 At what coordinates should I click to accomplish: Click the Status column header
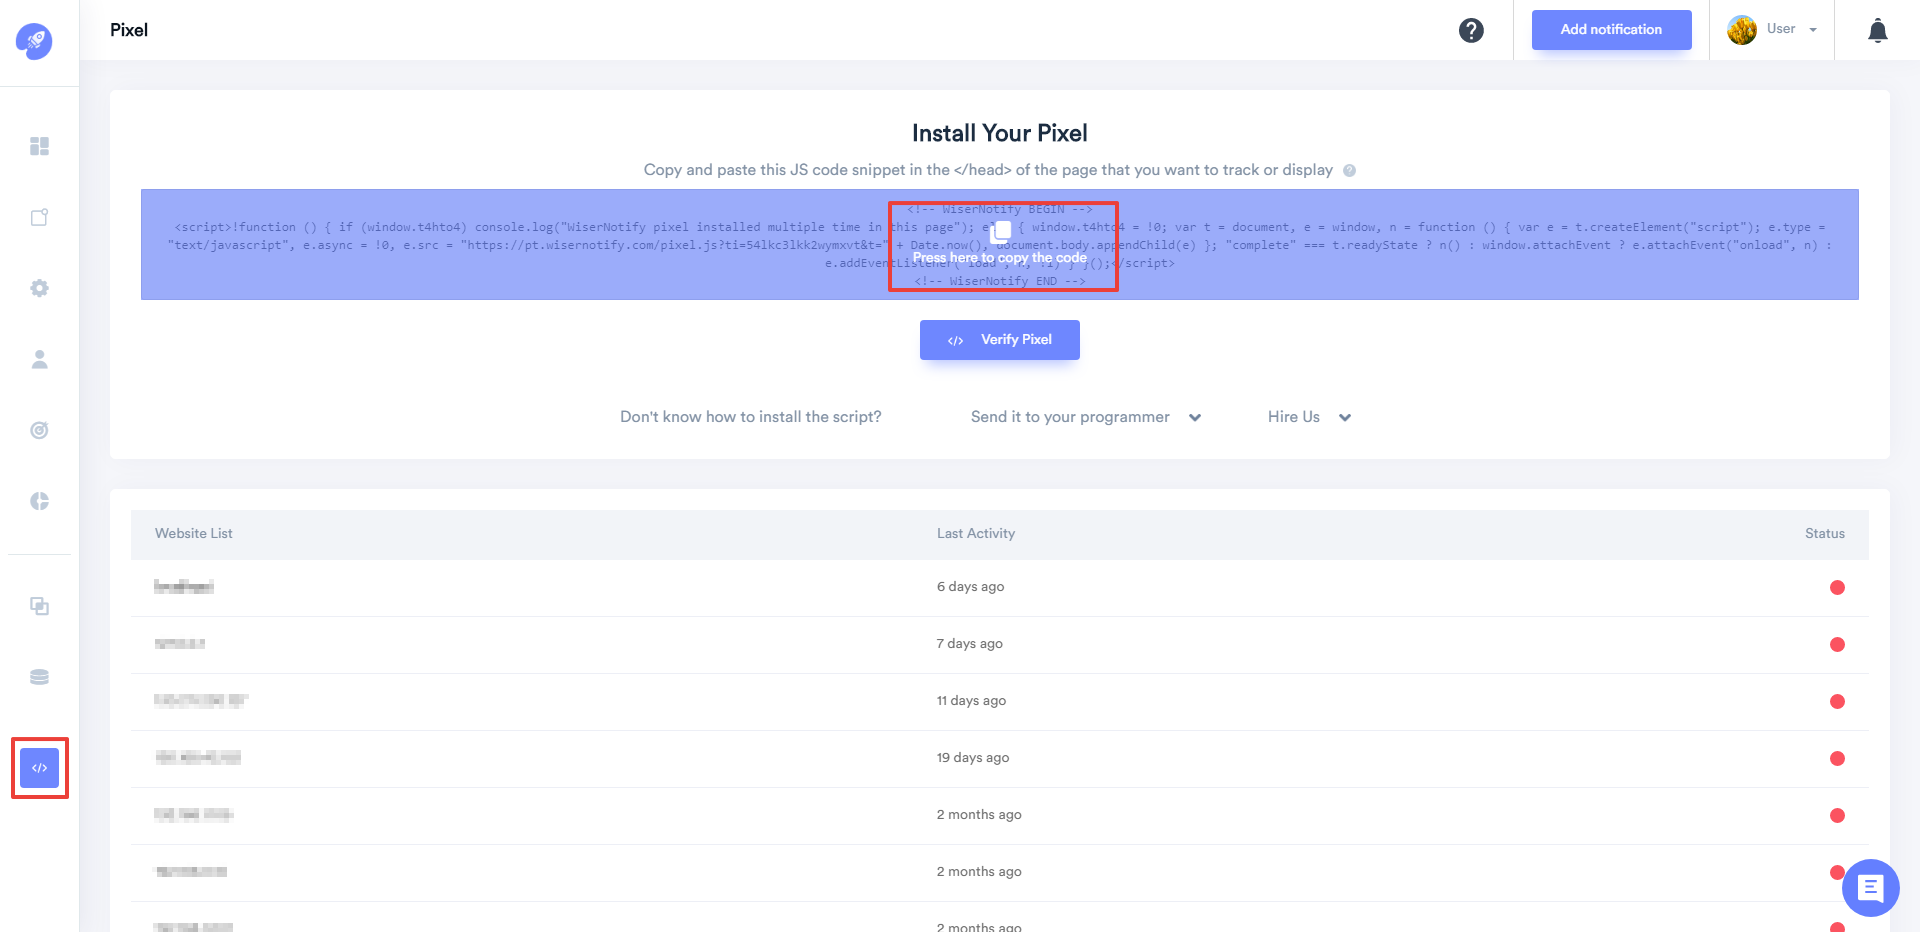(x=1825, y=534)
